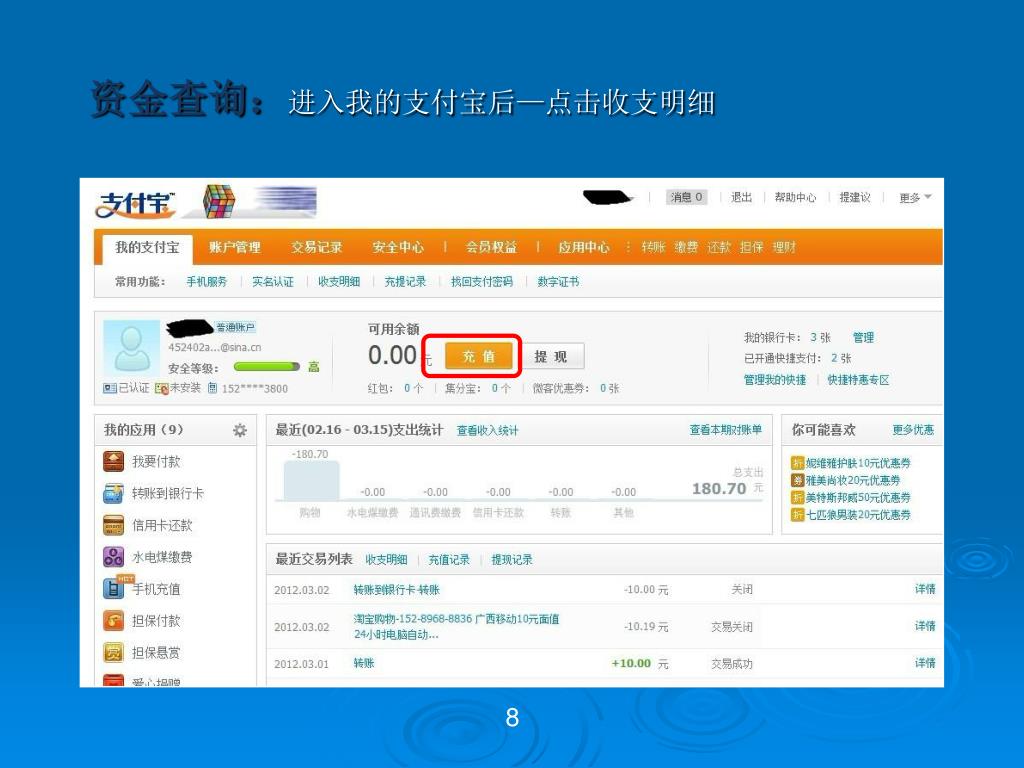Click 退出 to log out
1024x768 pixels.
click(x=741, y=197)
